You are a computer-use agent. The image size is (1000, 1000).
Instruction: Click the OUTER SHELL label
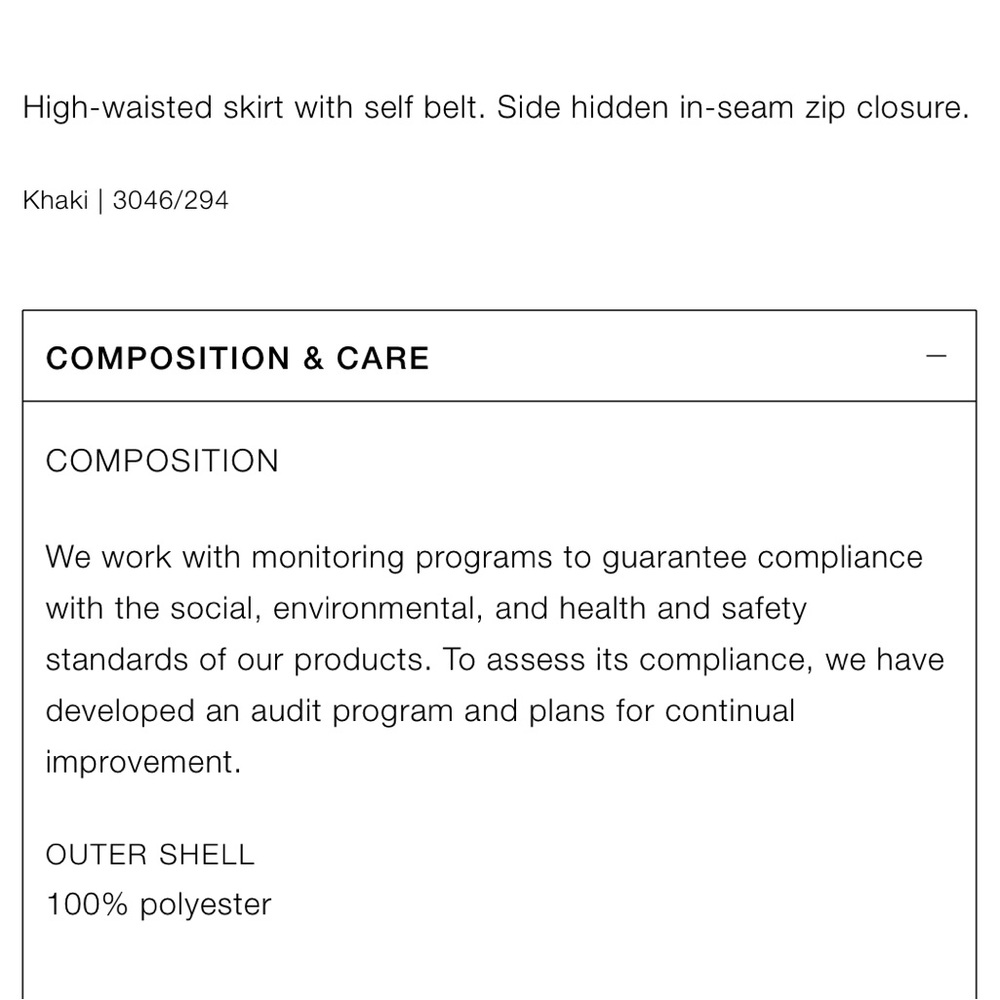pos(150,855)
